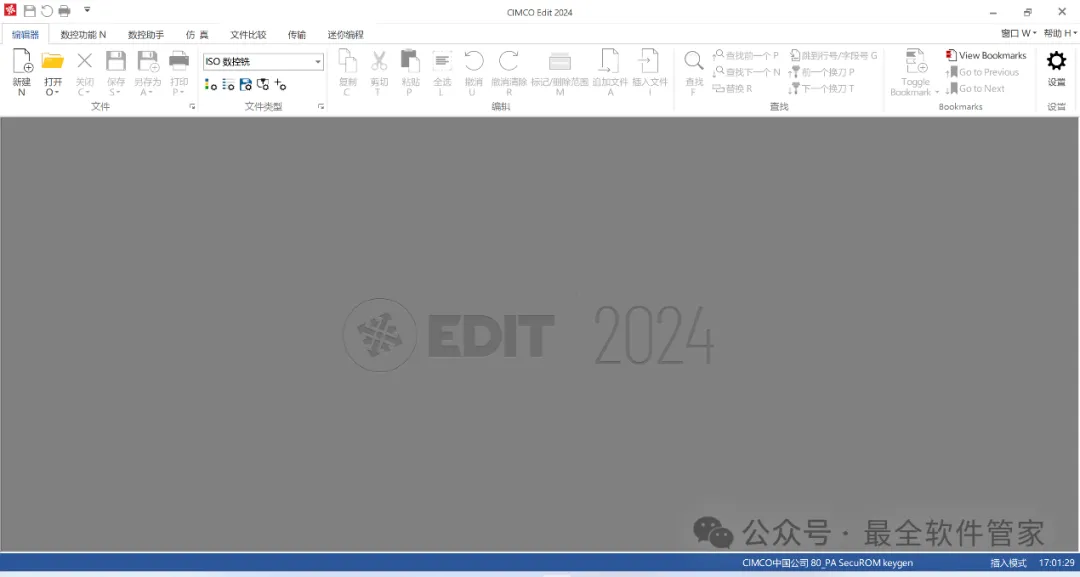Click the red CIMCO application logo icon
The width and height of the screenshot is (1080, 577).
(x=10, y=10)
